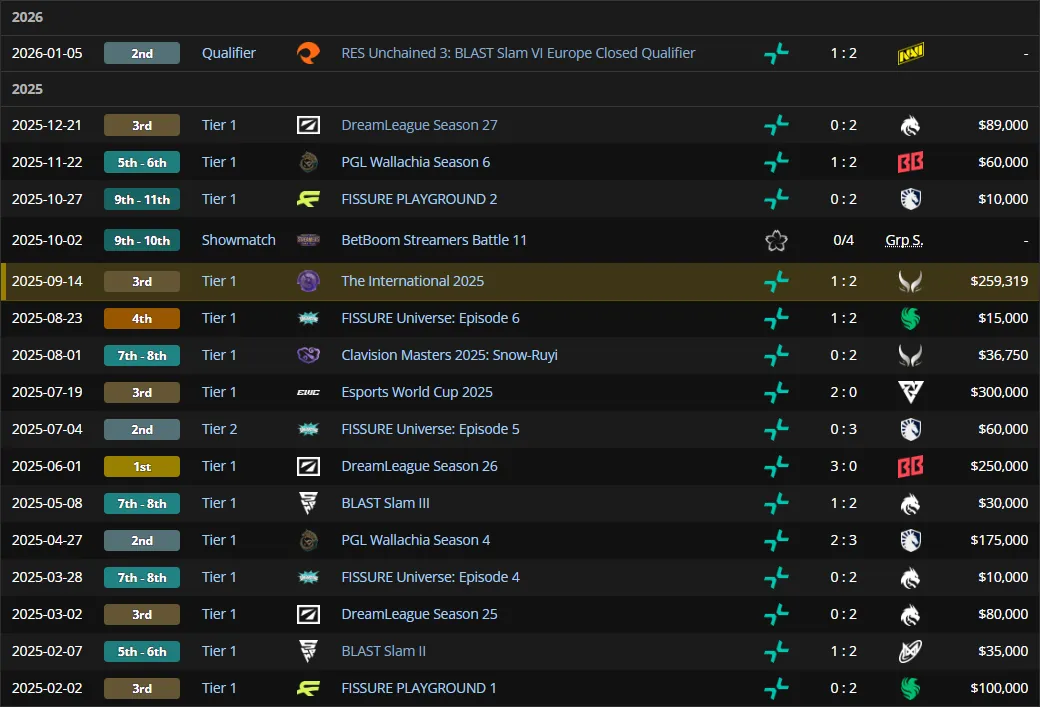The width and height of the screenshot is (1040, 707).
Task: Click BetBoom Team logo in Wallachia Season 6 row
Action: (911, 162)
